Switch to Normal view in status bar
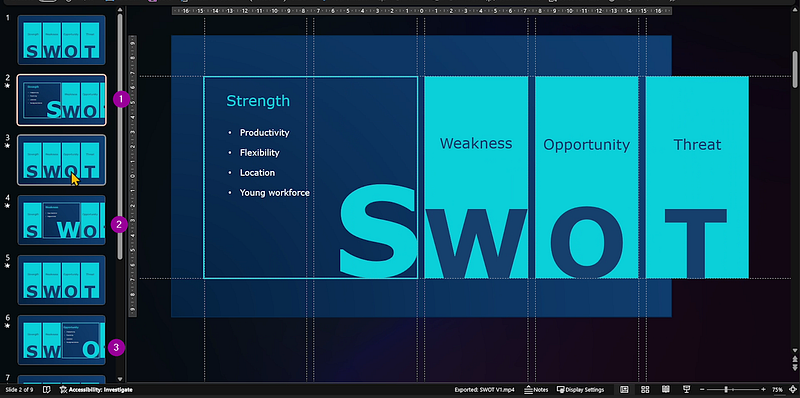The image size is (800, 398). pos(624,390)
